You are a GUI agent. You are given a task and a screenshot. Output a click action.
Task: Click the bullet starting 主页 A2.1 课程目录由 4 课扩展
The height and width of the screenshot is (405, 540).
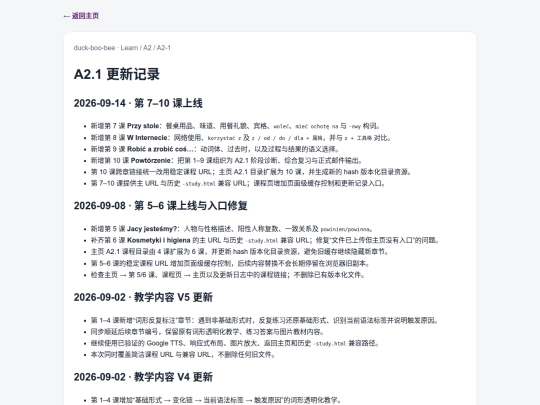coord(240,252)
